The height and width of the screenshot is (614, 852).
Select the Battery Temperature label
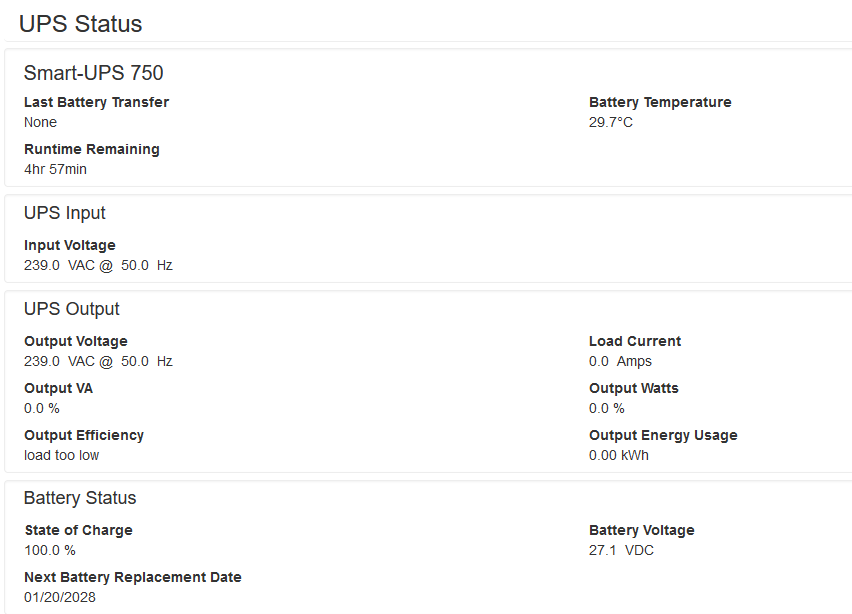click(x=660, y=102)
